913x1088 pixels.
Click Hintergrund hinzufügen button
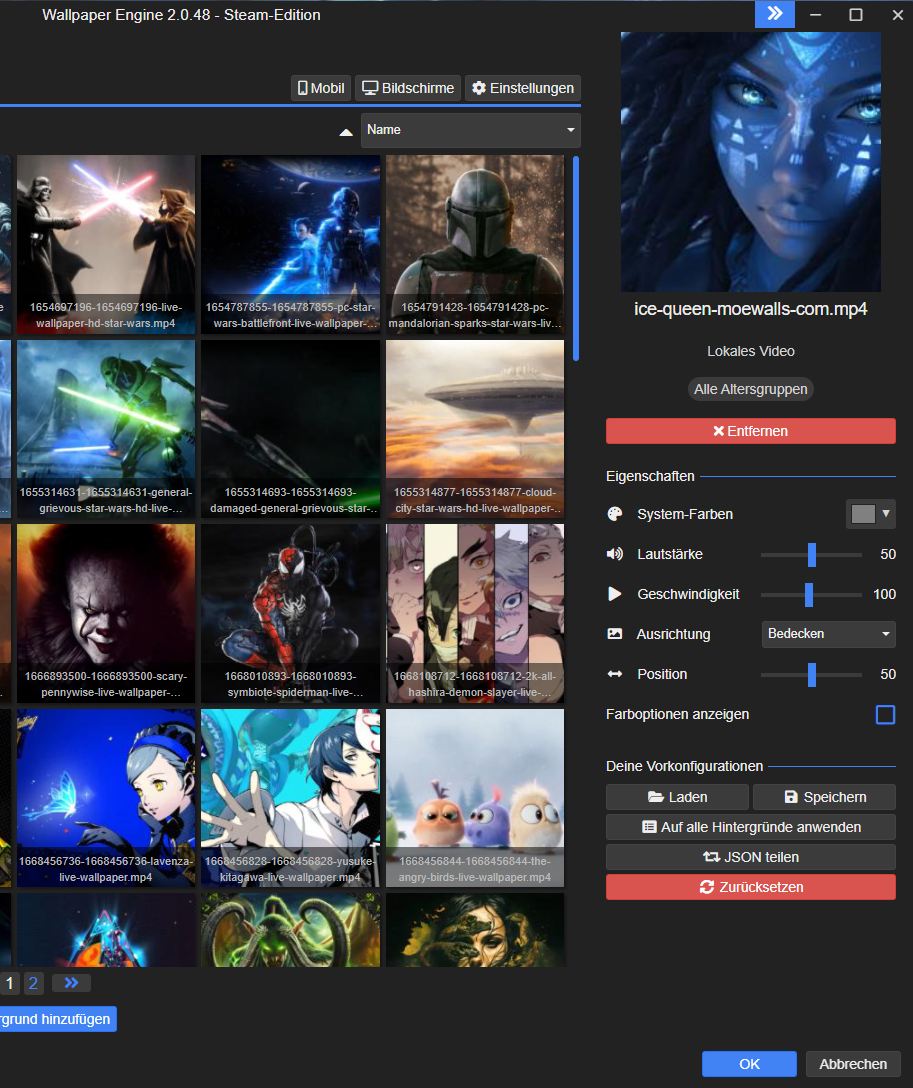58,1019
